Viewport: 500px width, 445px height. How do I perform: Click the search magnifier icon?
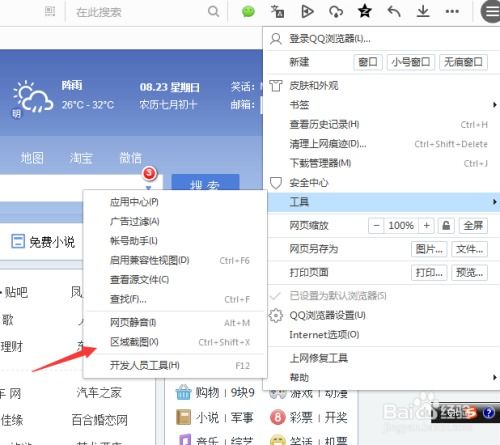pyautogui.click(x=213, y=12)
